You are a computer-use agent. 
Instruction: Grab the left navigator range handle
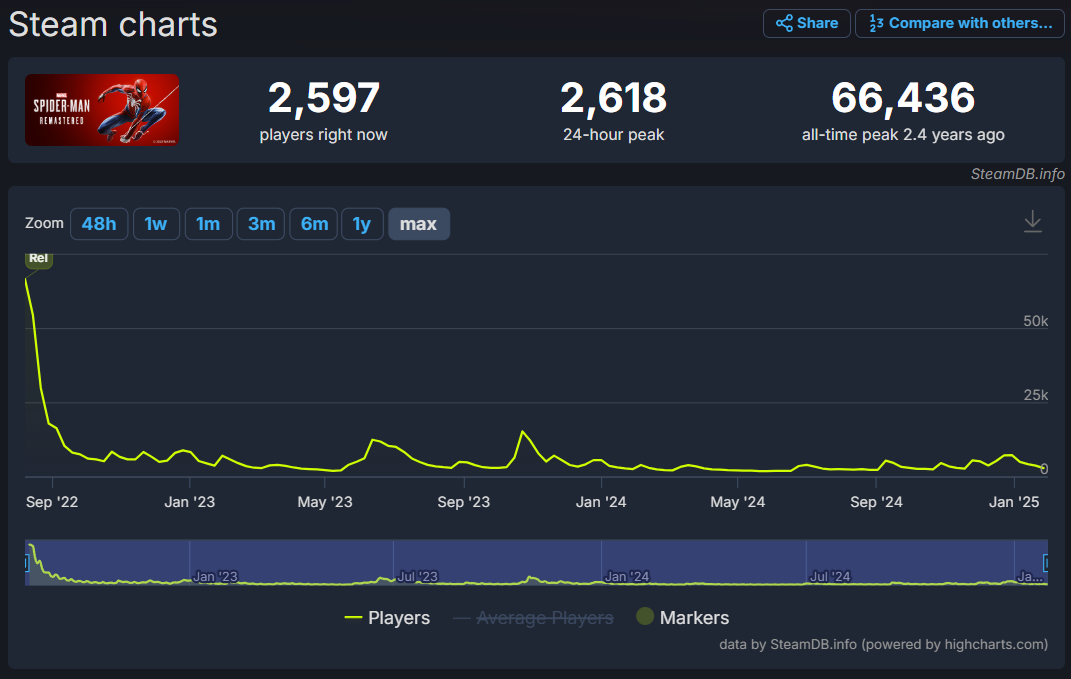click(x=27, y=563)
